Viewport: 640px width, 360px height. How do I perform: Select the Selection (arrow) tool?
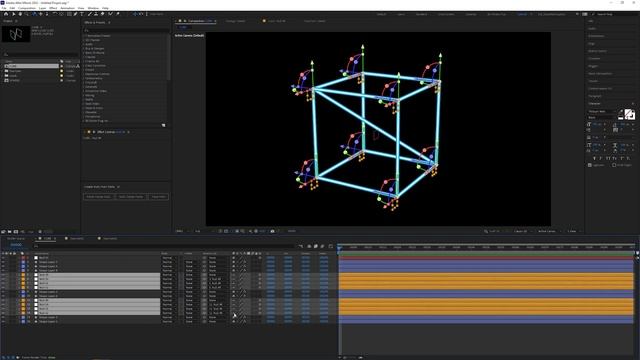point(13,14)
